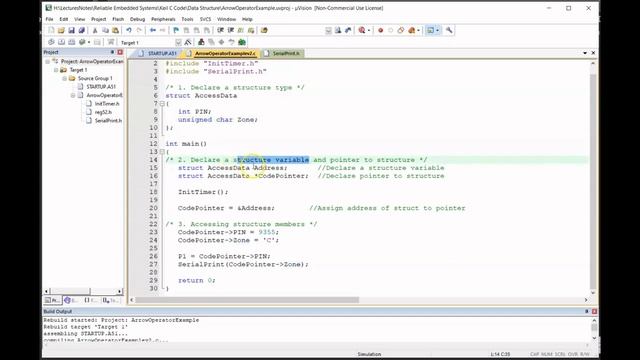Click the Redo arrow icon
This screenshot has width=640, height=360.
coord(139,30)
